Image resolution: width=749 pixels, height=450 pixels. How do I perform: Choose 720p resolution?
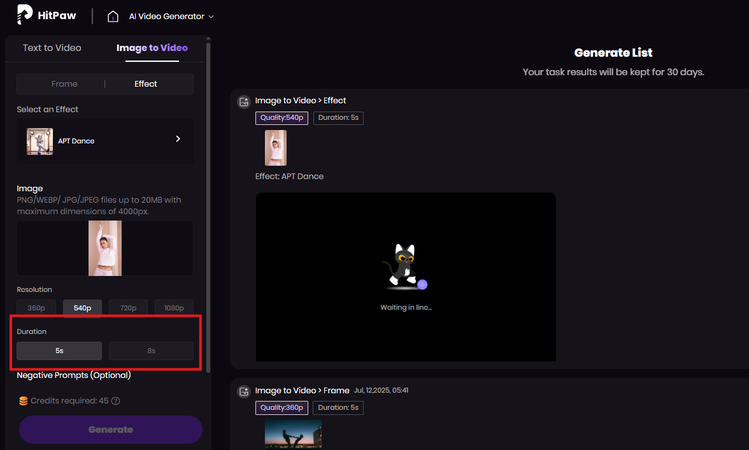click(128, 308)
